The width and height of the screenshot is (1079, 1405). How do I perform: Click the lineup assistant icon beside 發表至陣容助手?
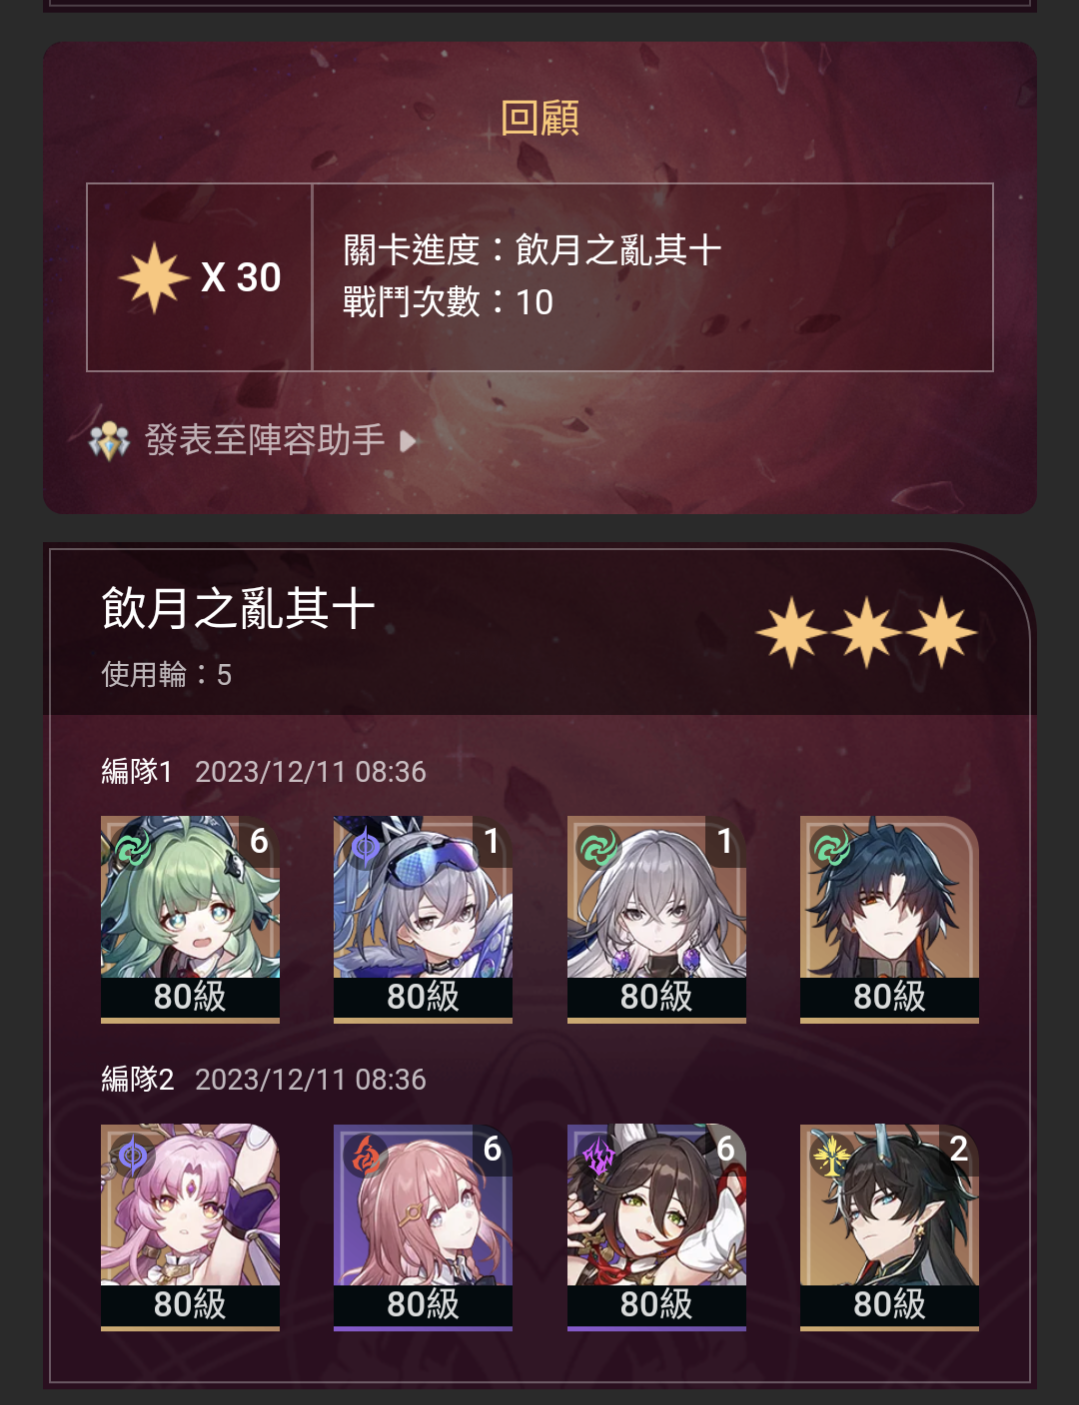tap(109, 440)
